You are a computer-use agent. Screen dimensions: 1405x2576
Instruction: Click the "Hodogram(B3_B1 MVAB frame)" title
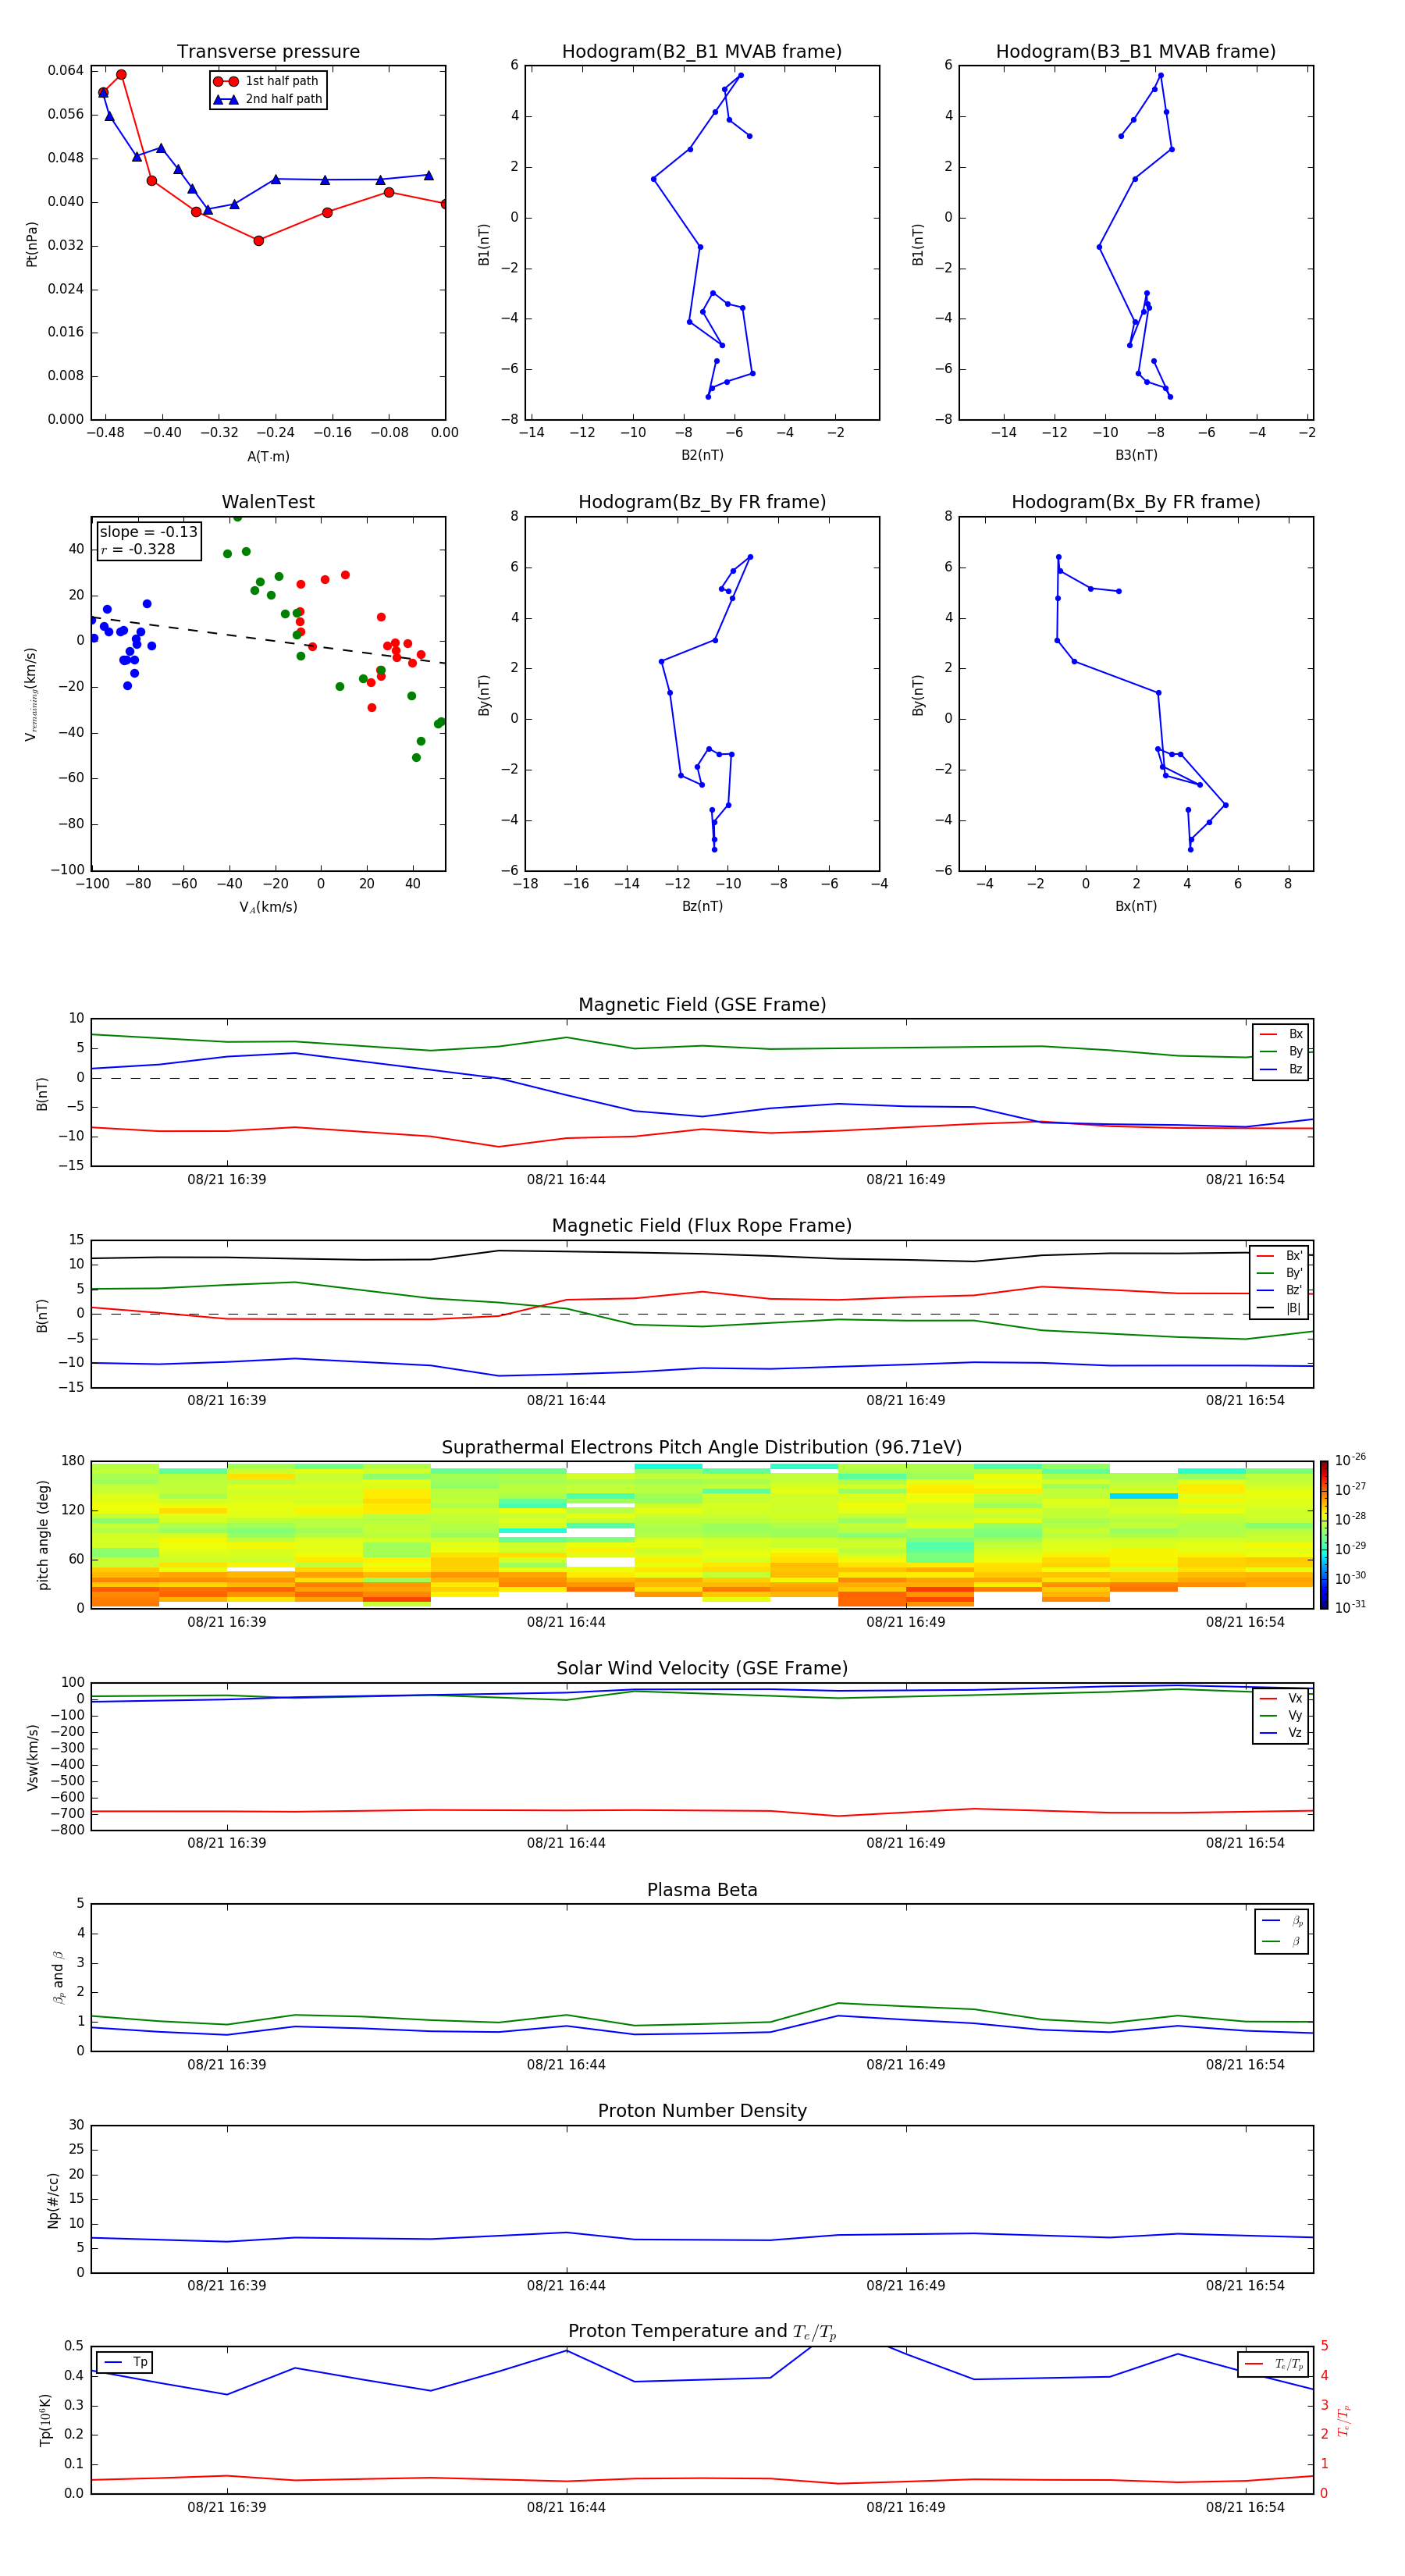(x=1136, y=52)
